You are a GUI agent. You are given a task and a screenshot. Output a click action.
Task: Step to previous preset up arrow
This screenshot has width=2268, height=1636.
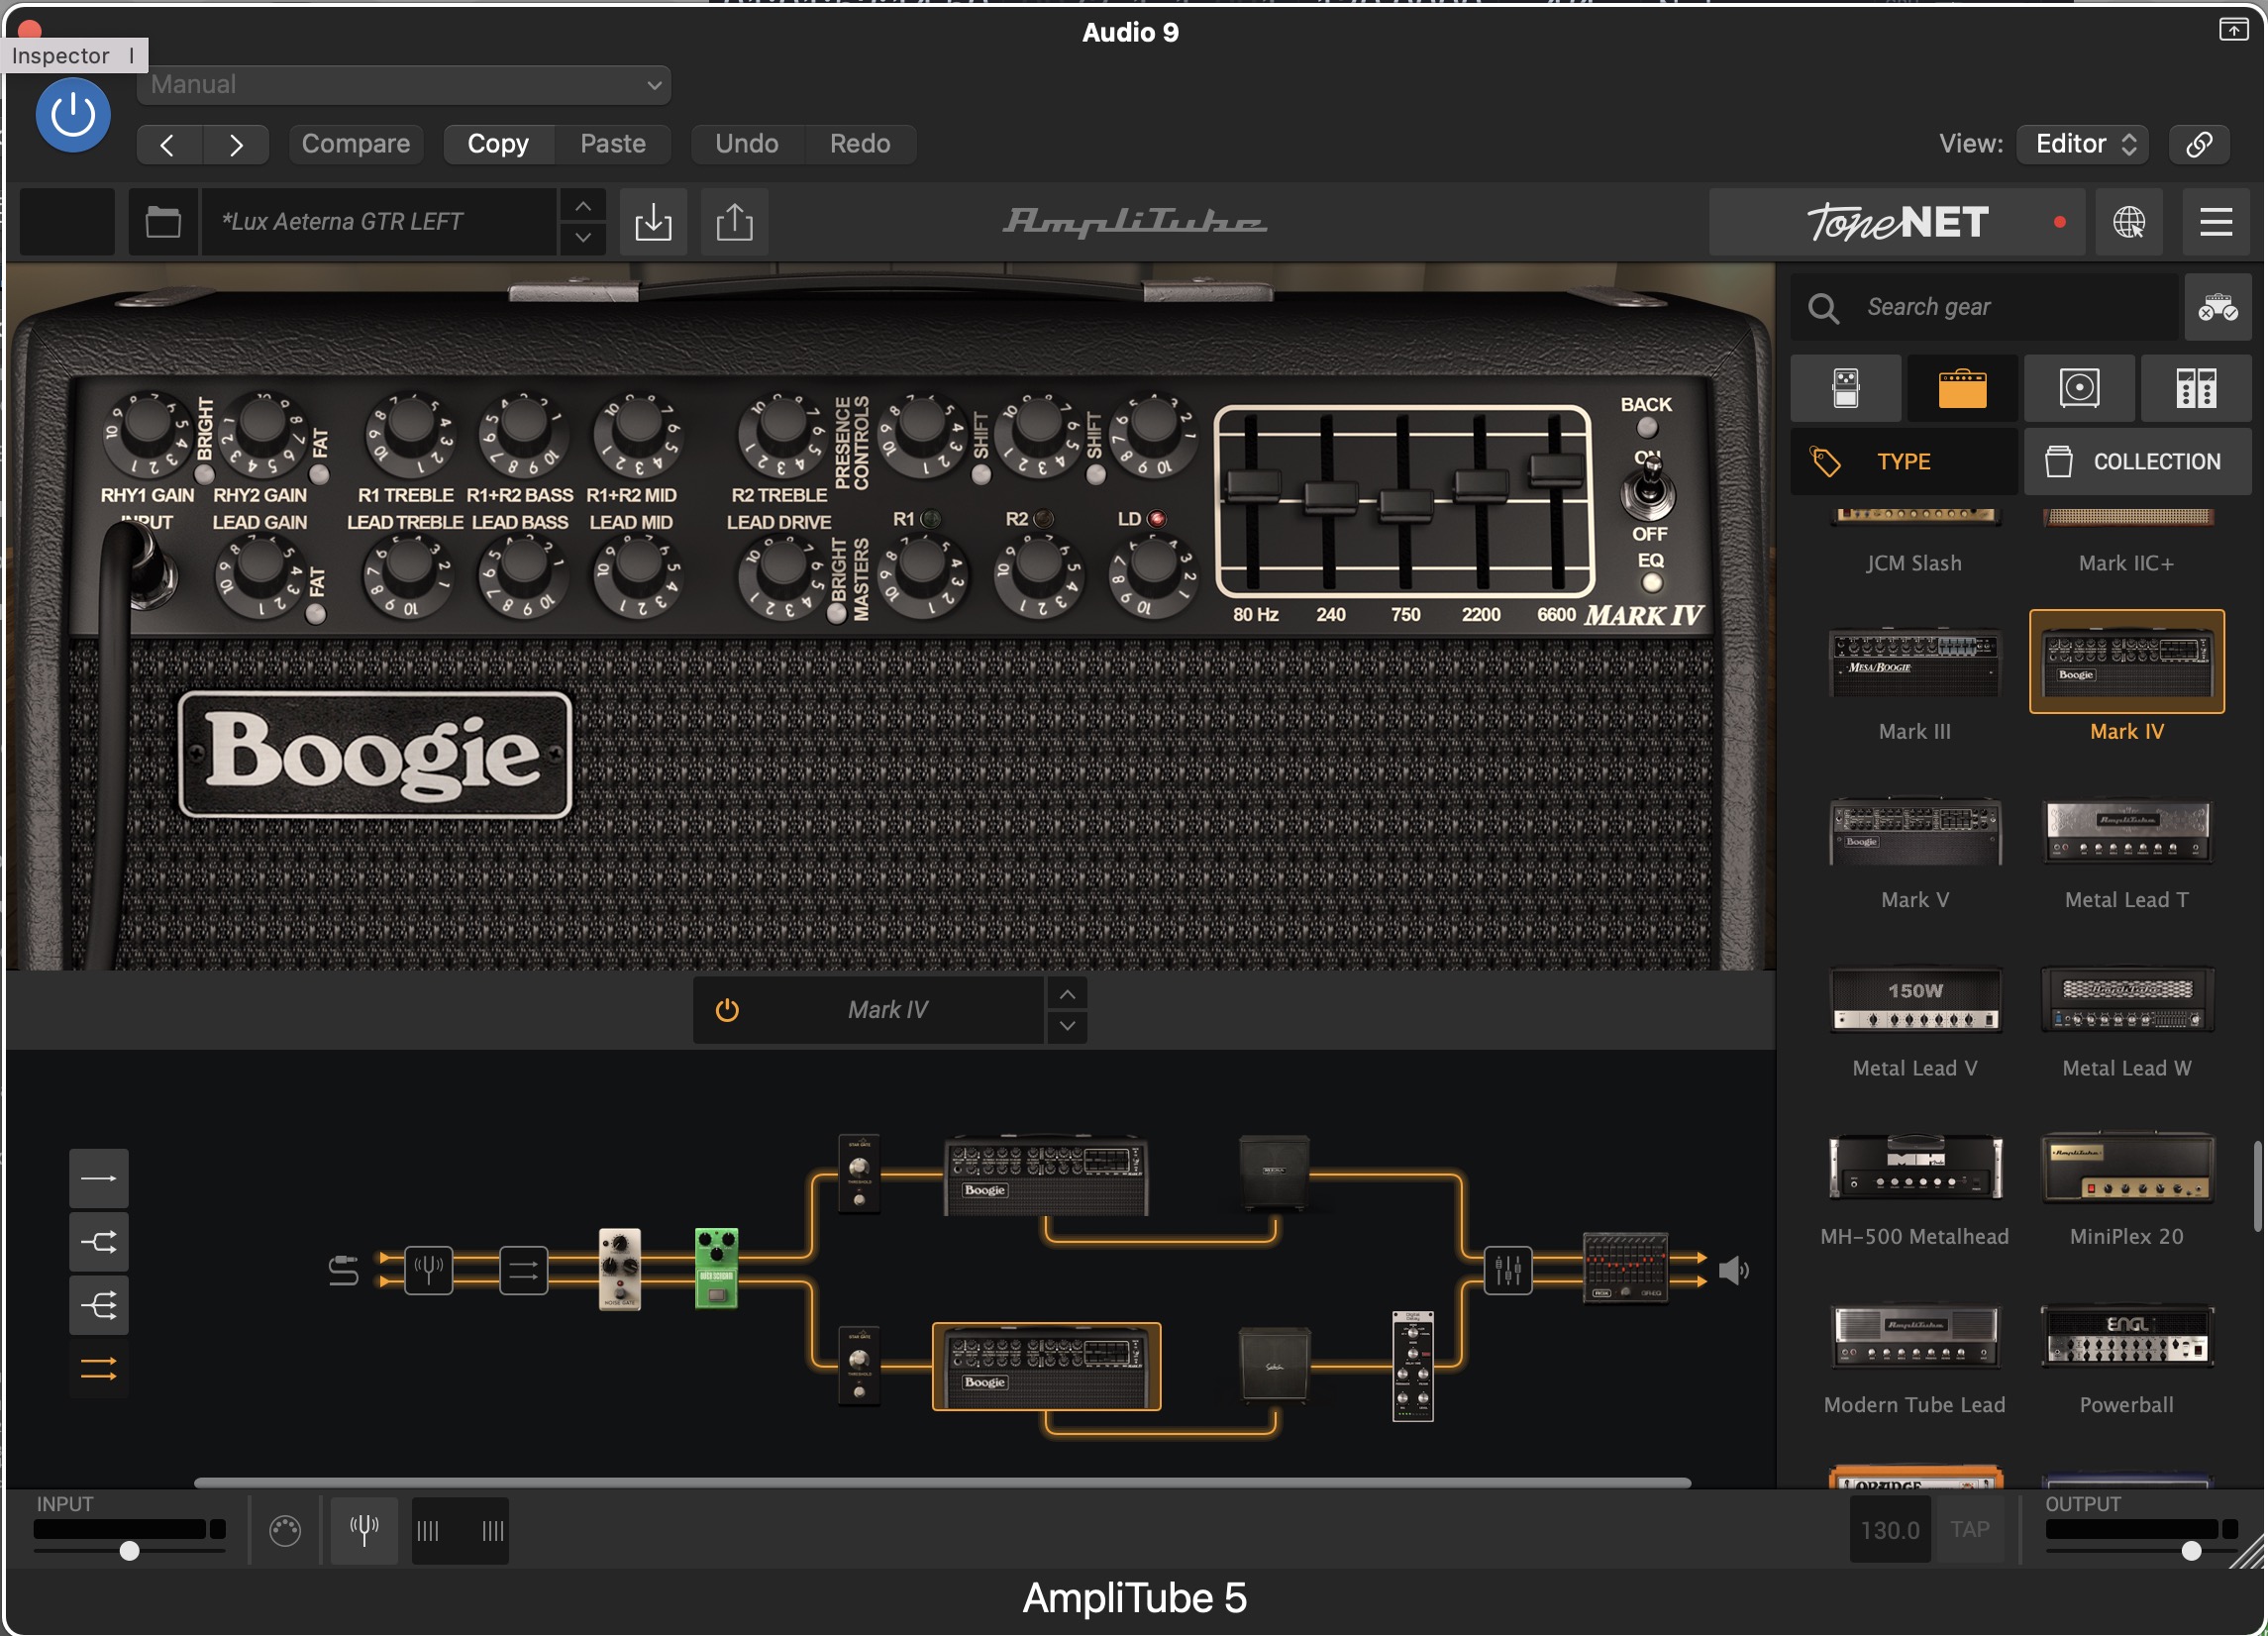pyautogui.click(x=583, y=207)
